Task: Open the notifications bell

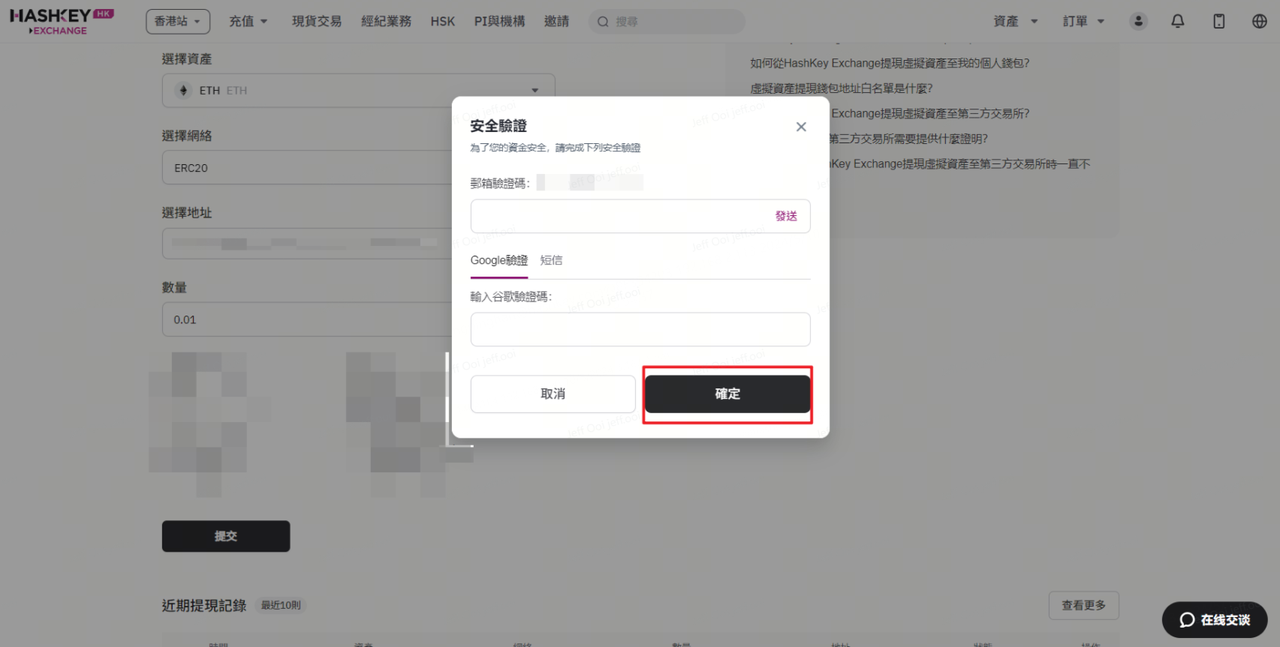Action: point(1178,21)
